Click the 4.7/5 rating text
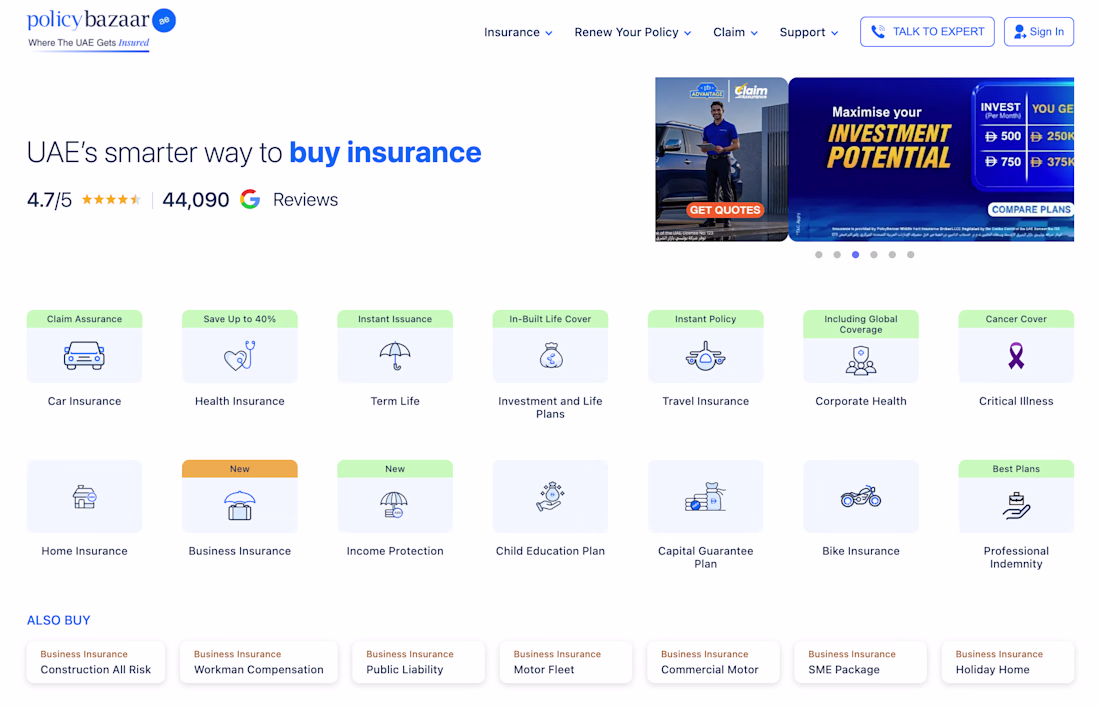 [49, 200]
